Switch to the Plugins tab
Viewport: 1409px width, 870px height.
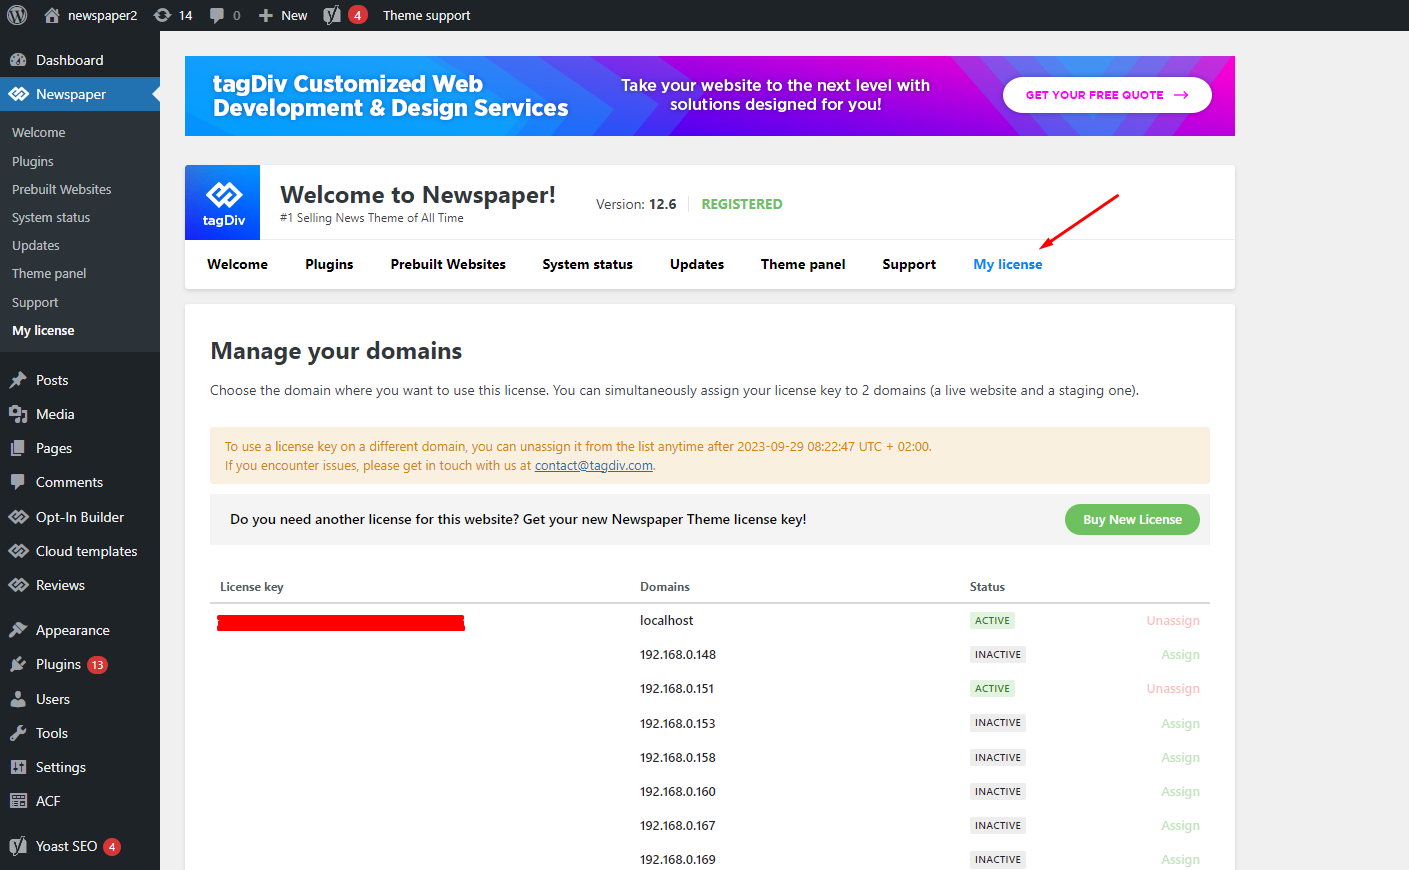pyautogui.click(x=329, y=264)
